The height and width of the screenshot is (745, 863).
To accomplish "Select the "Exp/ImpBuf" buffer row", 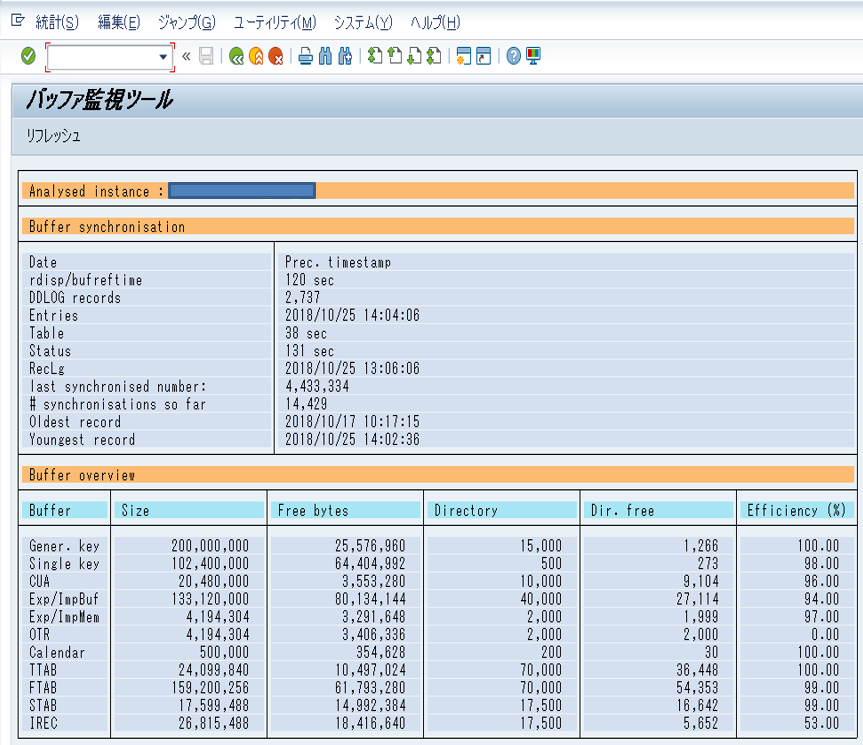I will [436, 599].
